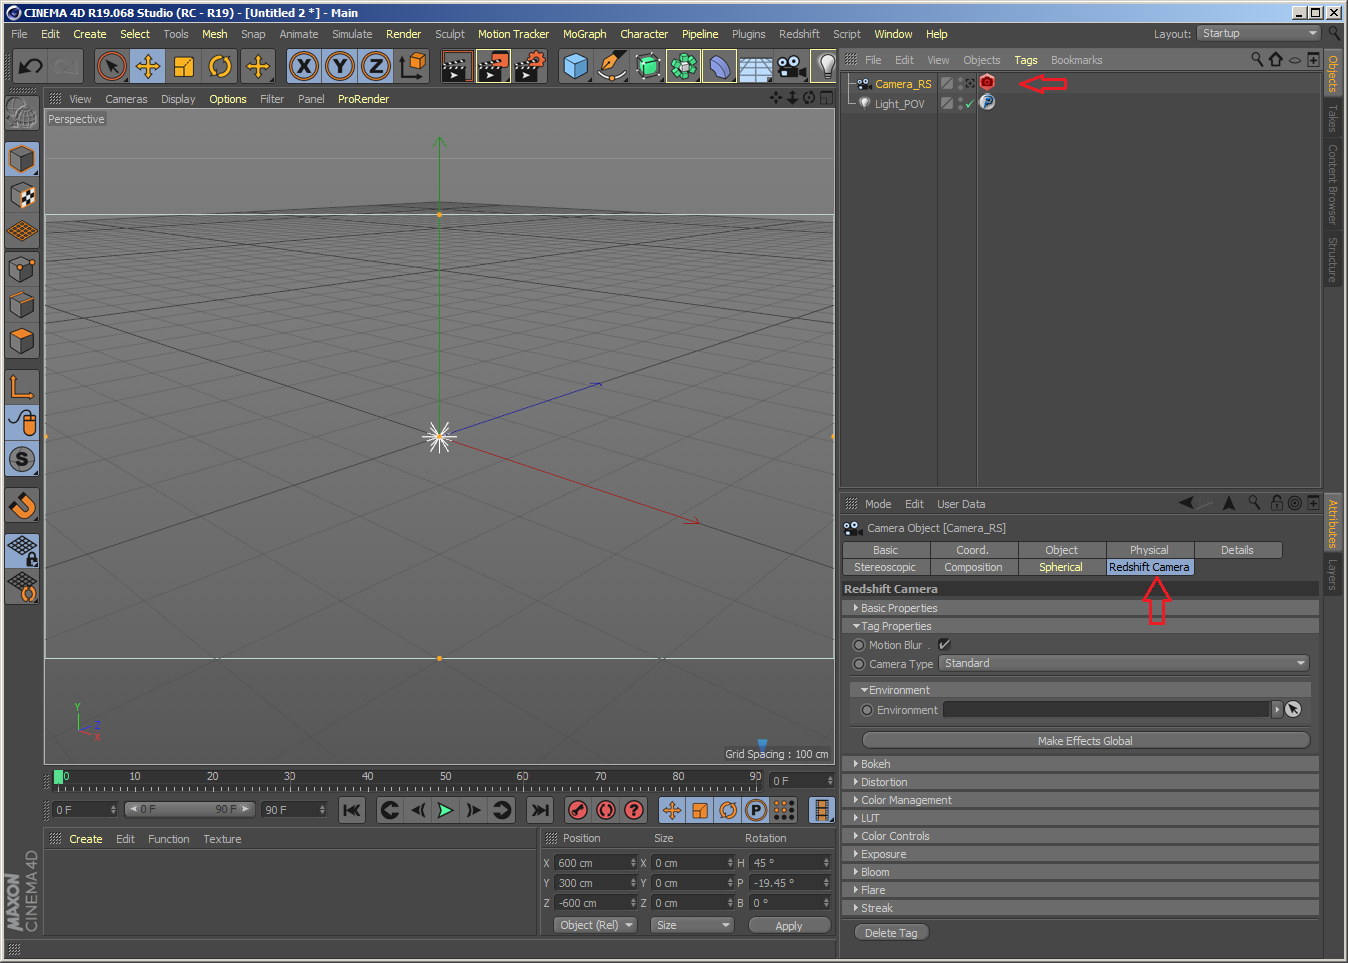This screenshot has width=1348, height=963.
Task: Open the Redshift menu
Action: (799, 34)
